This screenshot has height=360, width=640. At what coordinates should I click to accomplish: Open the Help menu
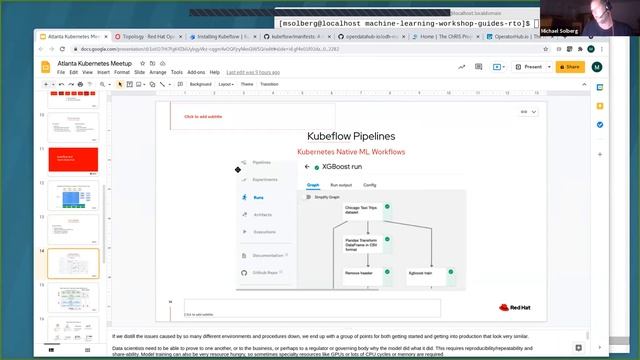(x=215, y=72)
